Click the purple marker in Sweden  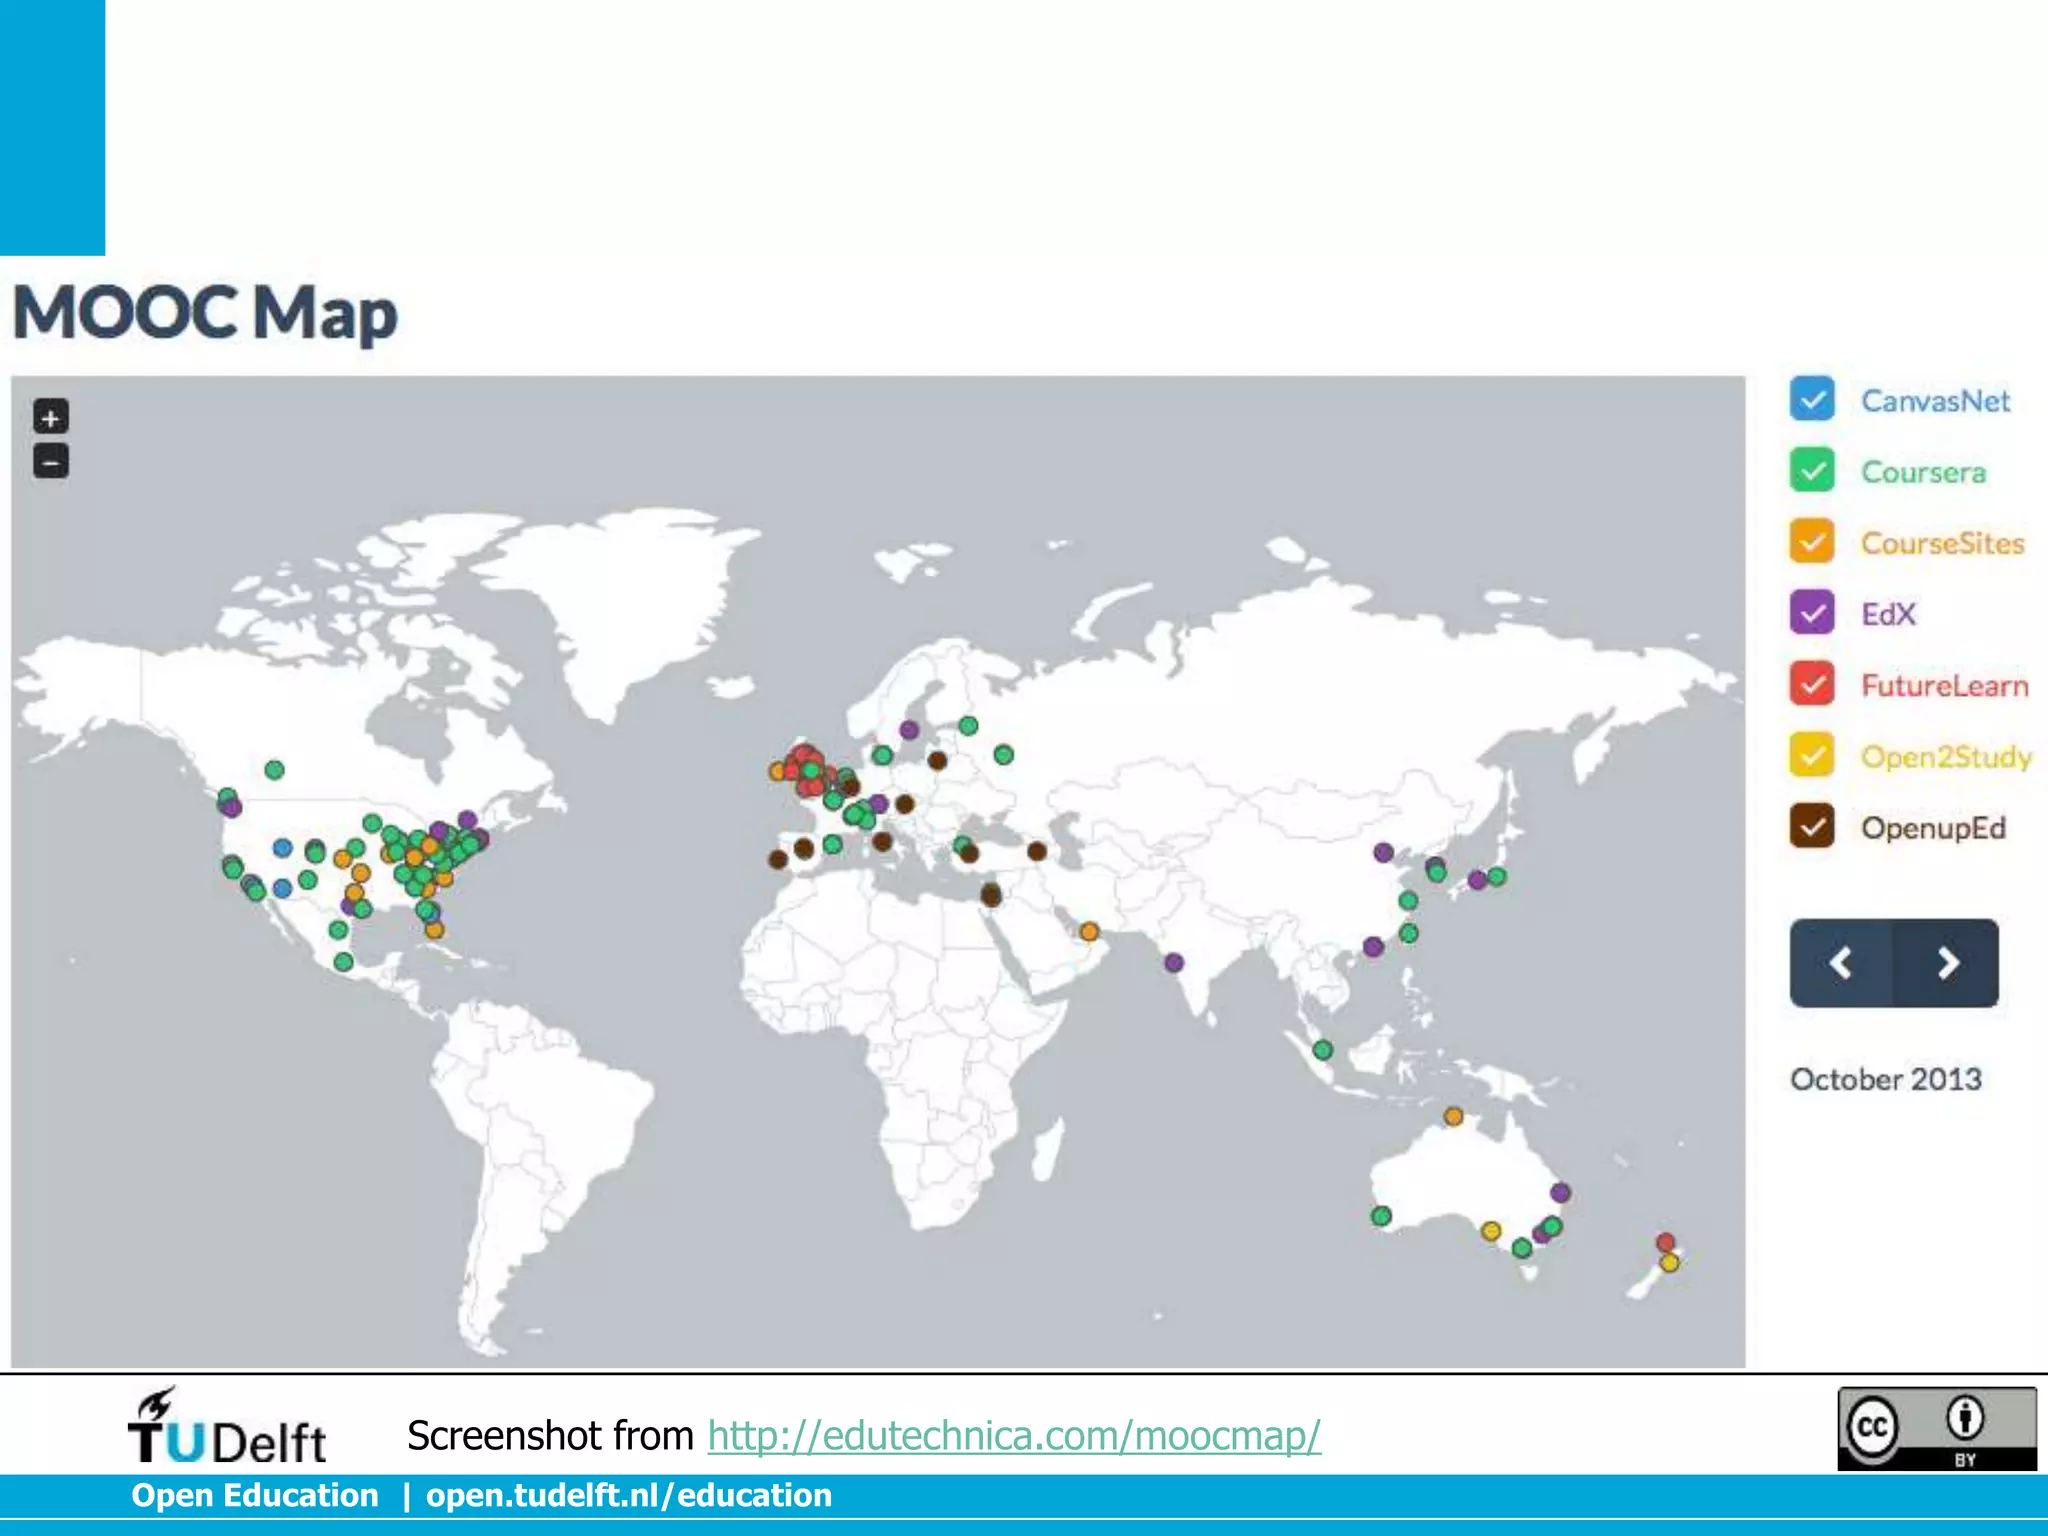point(909,730)
